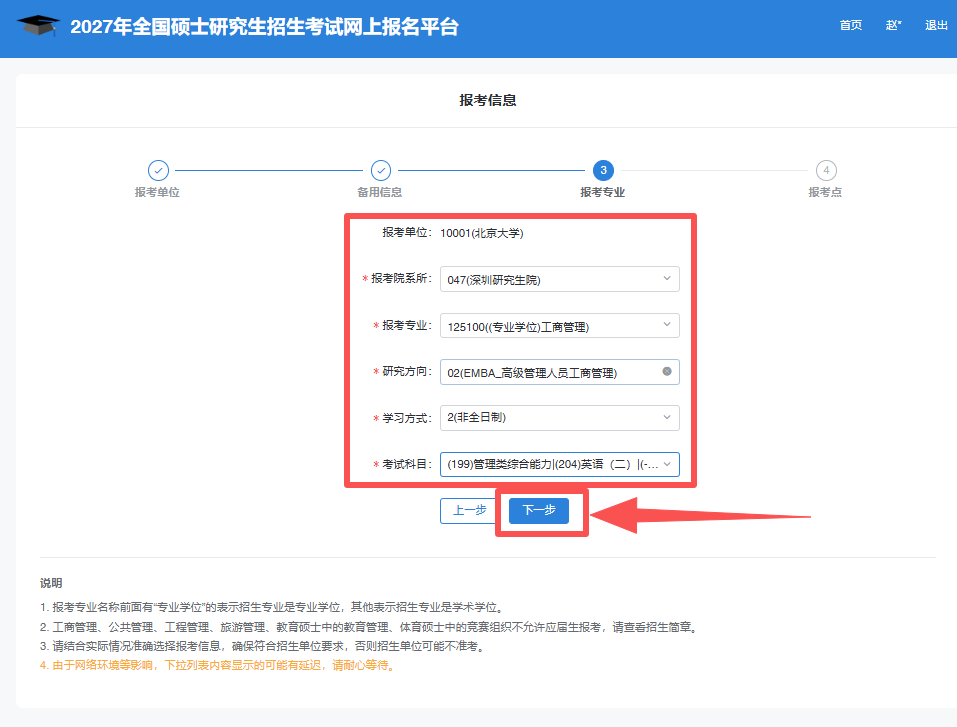
Task: Click the 报考专业 step label
Action: tap(602, 192)
